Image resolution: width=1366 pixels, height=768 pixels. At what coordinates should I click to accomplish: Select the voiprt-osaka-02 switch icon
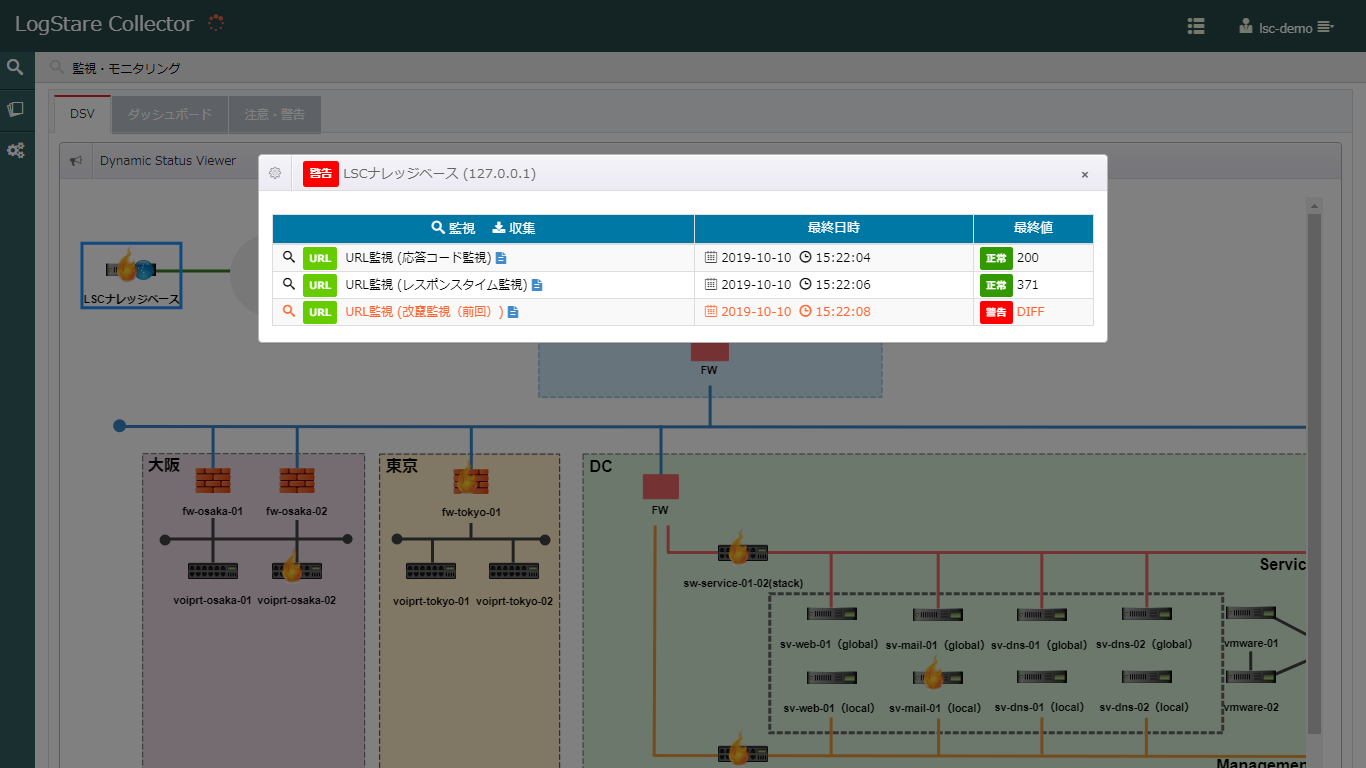296,570
